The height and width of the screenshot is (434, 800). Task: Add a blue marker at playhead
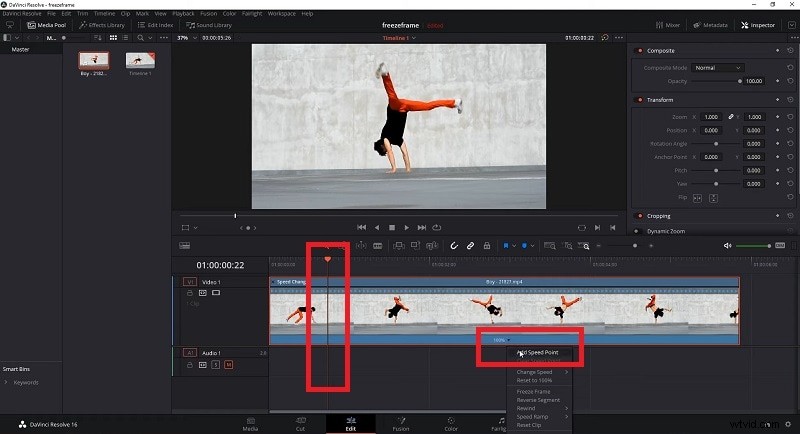pos(524,246)
